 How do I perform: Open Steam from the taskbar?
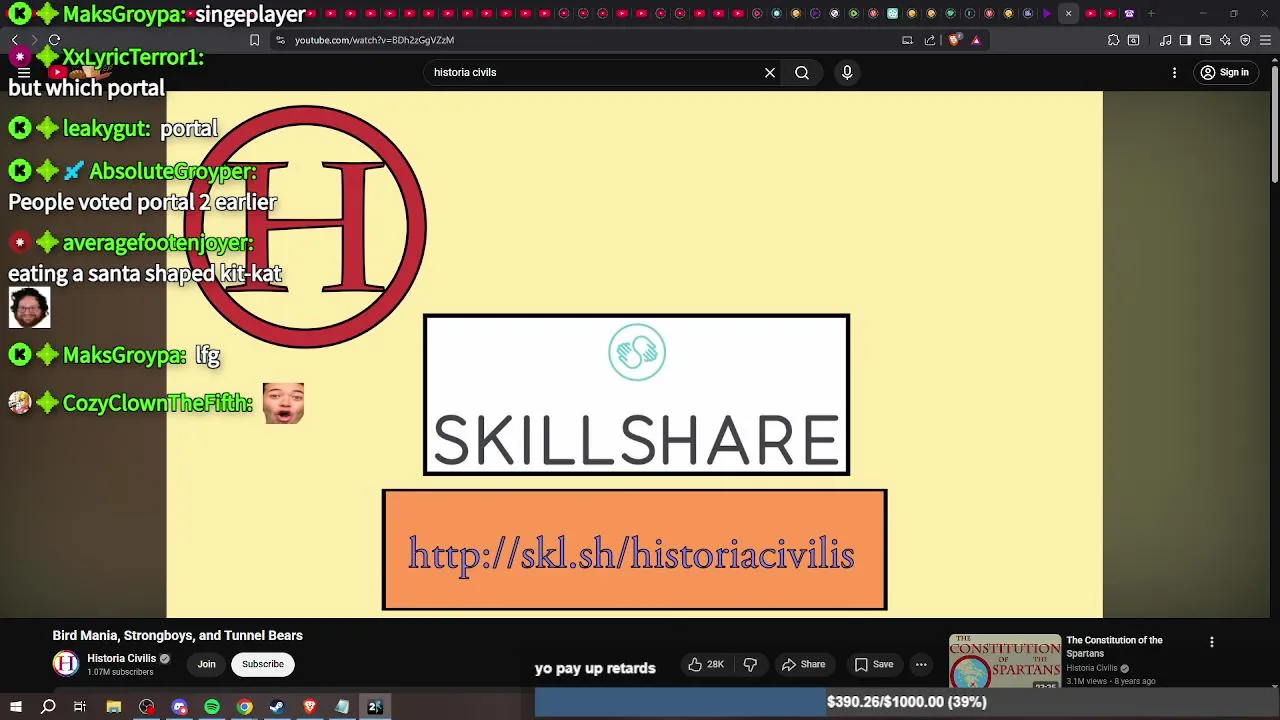277,707
